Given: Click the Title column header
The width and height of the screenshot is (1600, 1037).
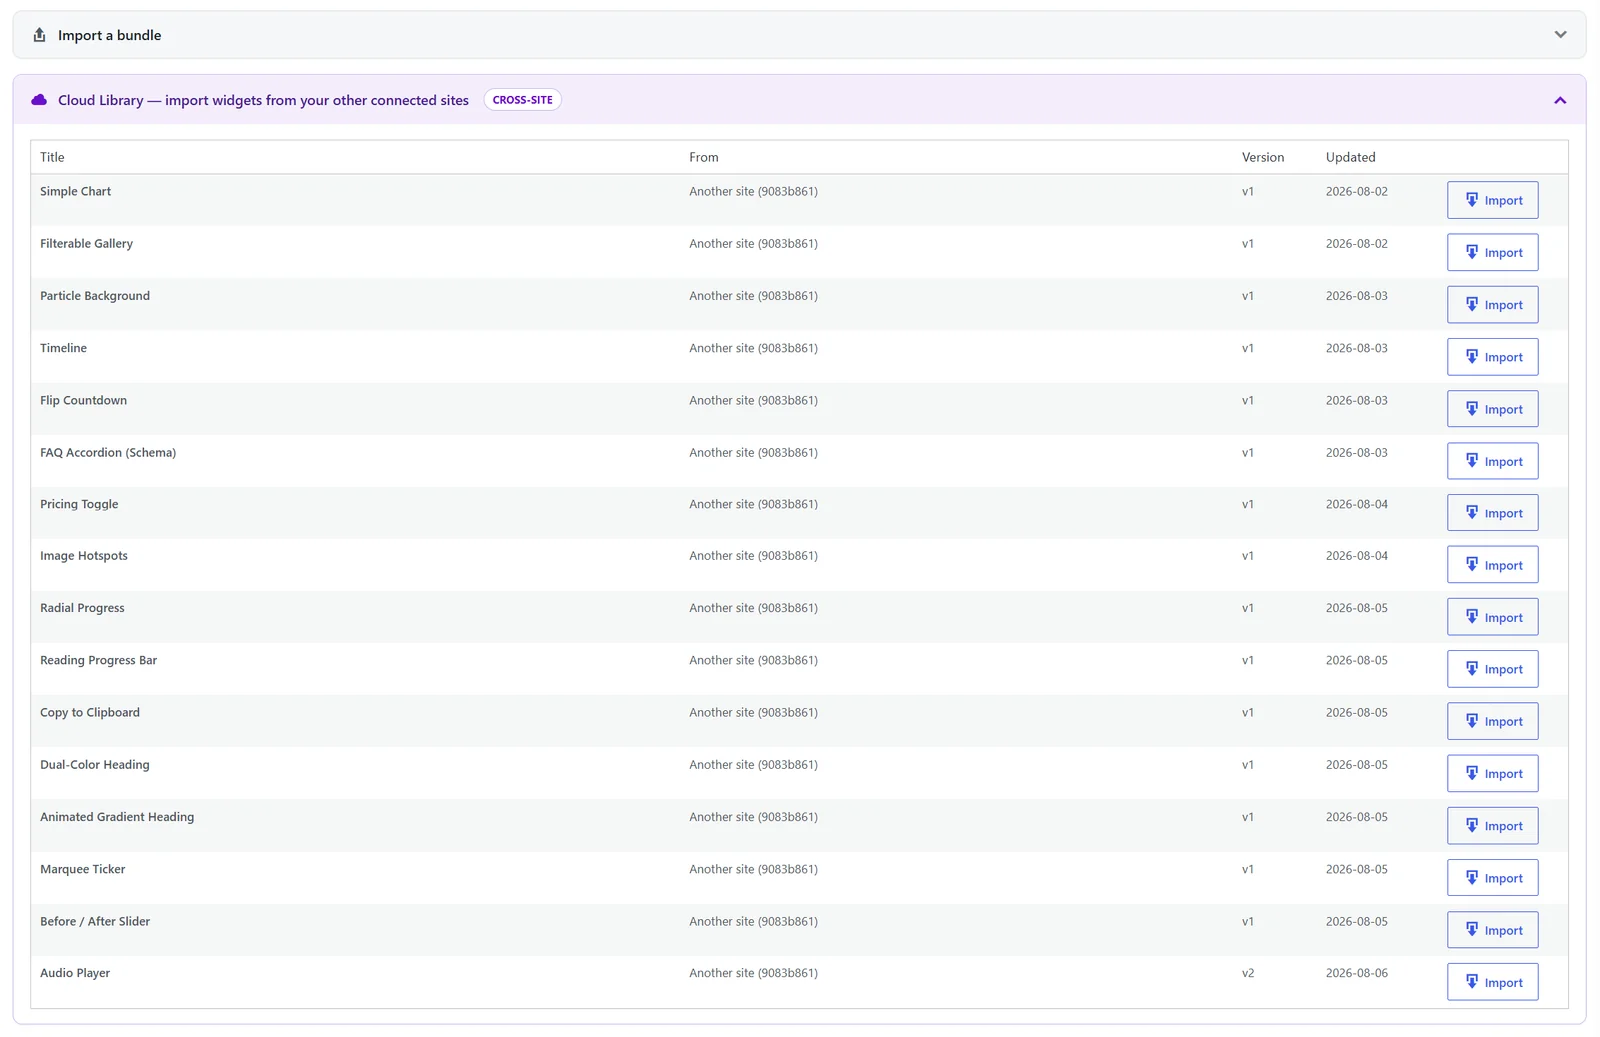Looking at the screenshot, I should [52, 157].
